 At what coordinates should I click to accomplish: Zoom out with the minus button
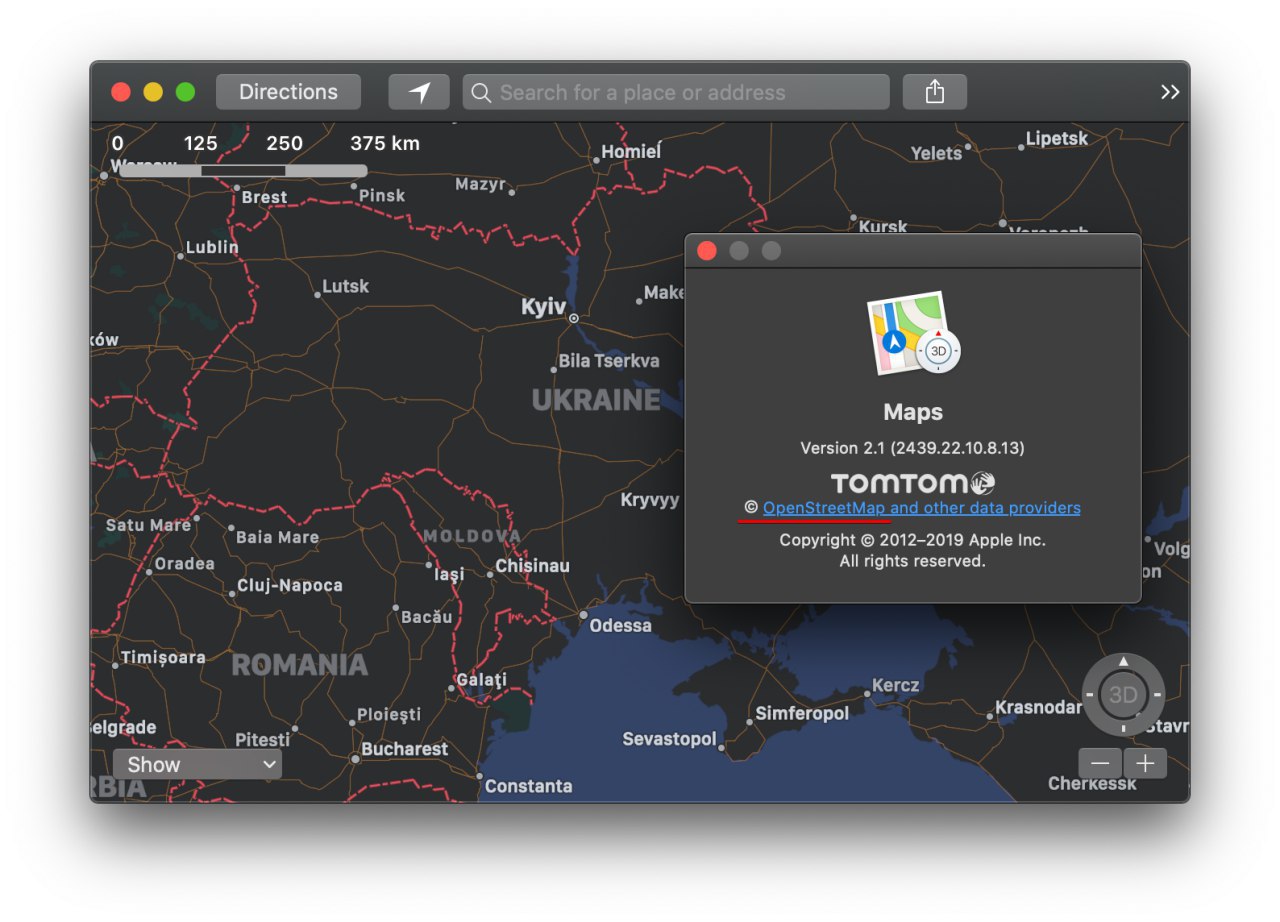click(1100, 763)
